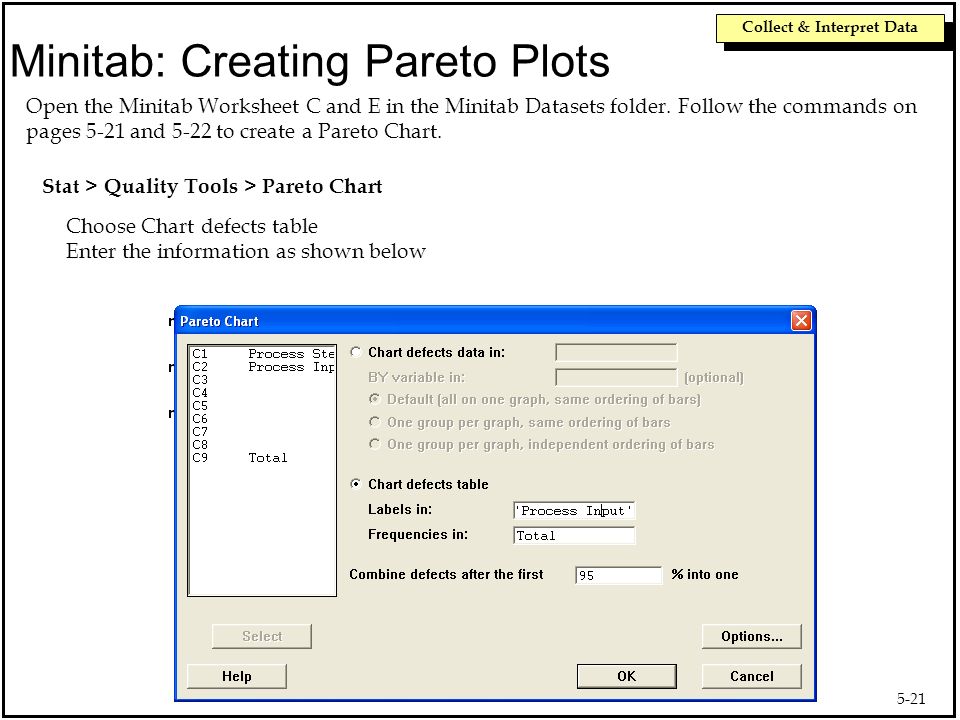
Task: Choose 'One group per graph, same ordering' option
Action: 375,422
